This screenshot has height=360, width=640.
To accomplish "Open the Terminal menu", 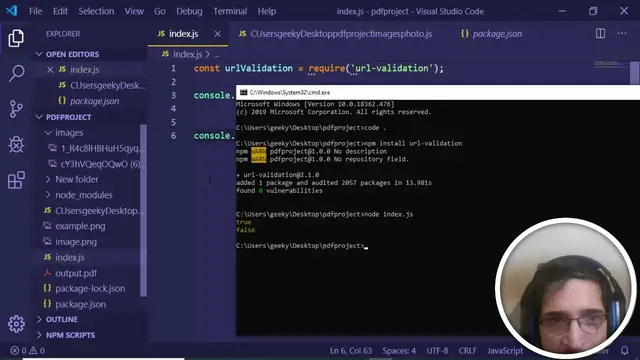I will click(230, 11).
